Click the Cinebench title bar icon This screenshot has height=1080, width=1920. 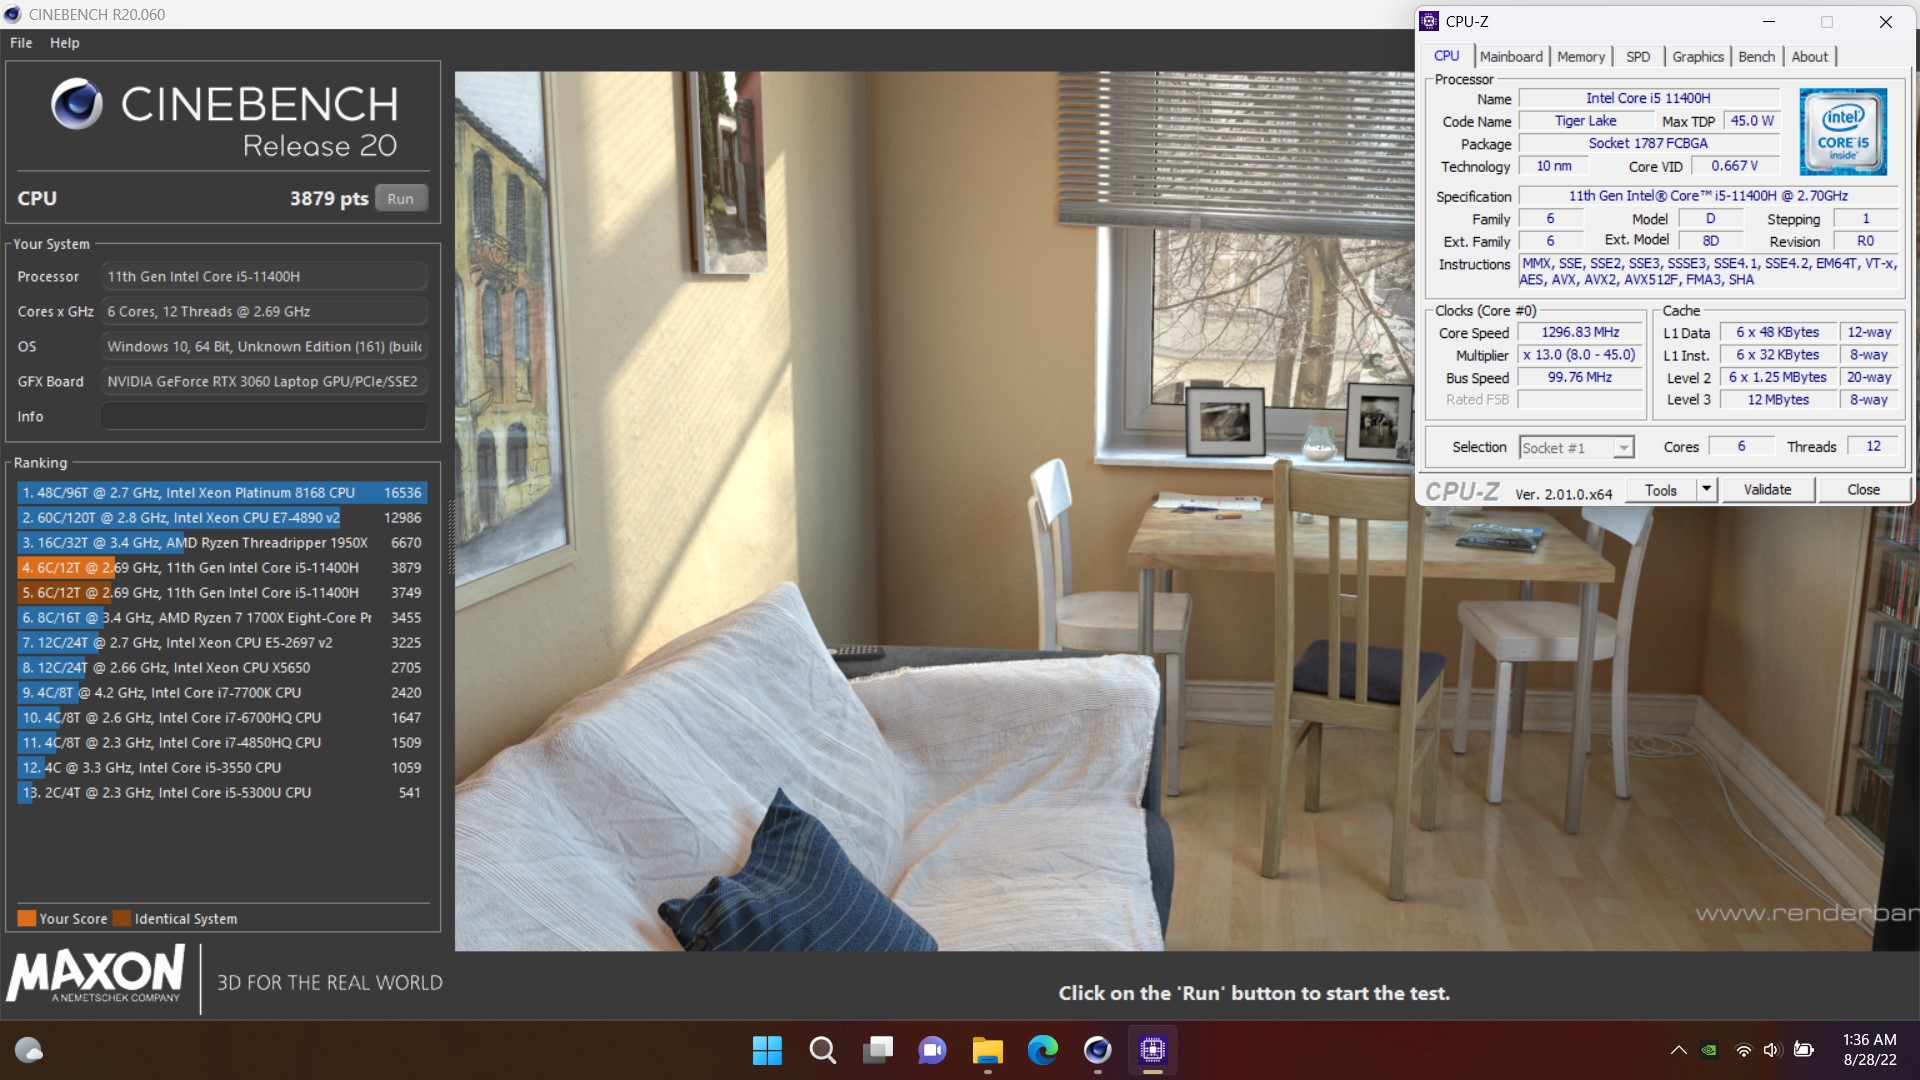(12, 14)
